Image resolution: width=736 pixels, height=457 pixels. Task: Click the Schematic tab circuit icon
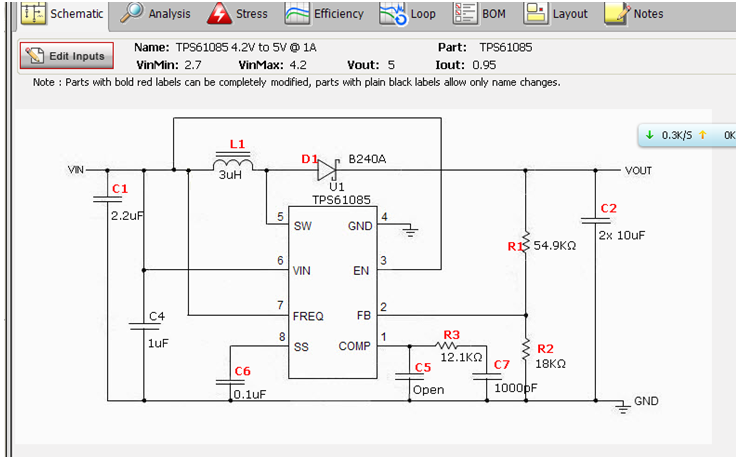[x=33, y=13]
